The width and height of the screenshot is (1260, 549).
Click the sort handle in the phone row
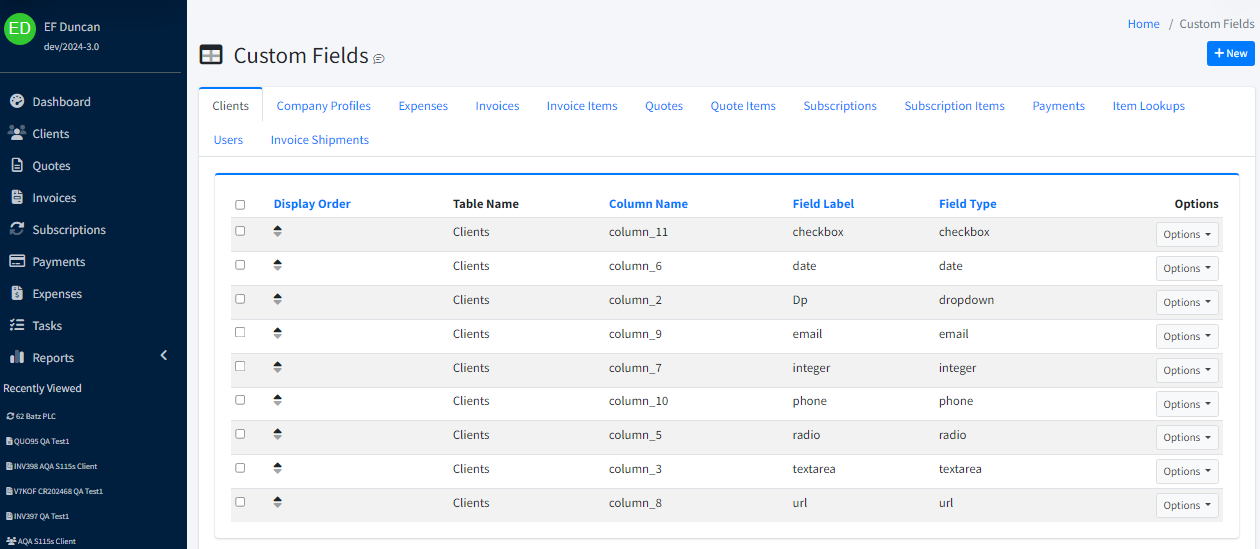277,400
